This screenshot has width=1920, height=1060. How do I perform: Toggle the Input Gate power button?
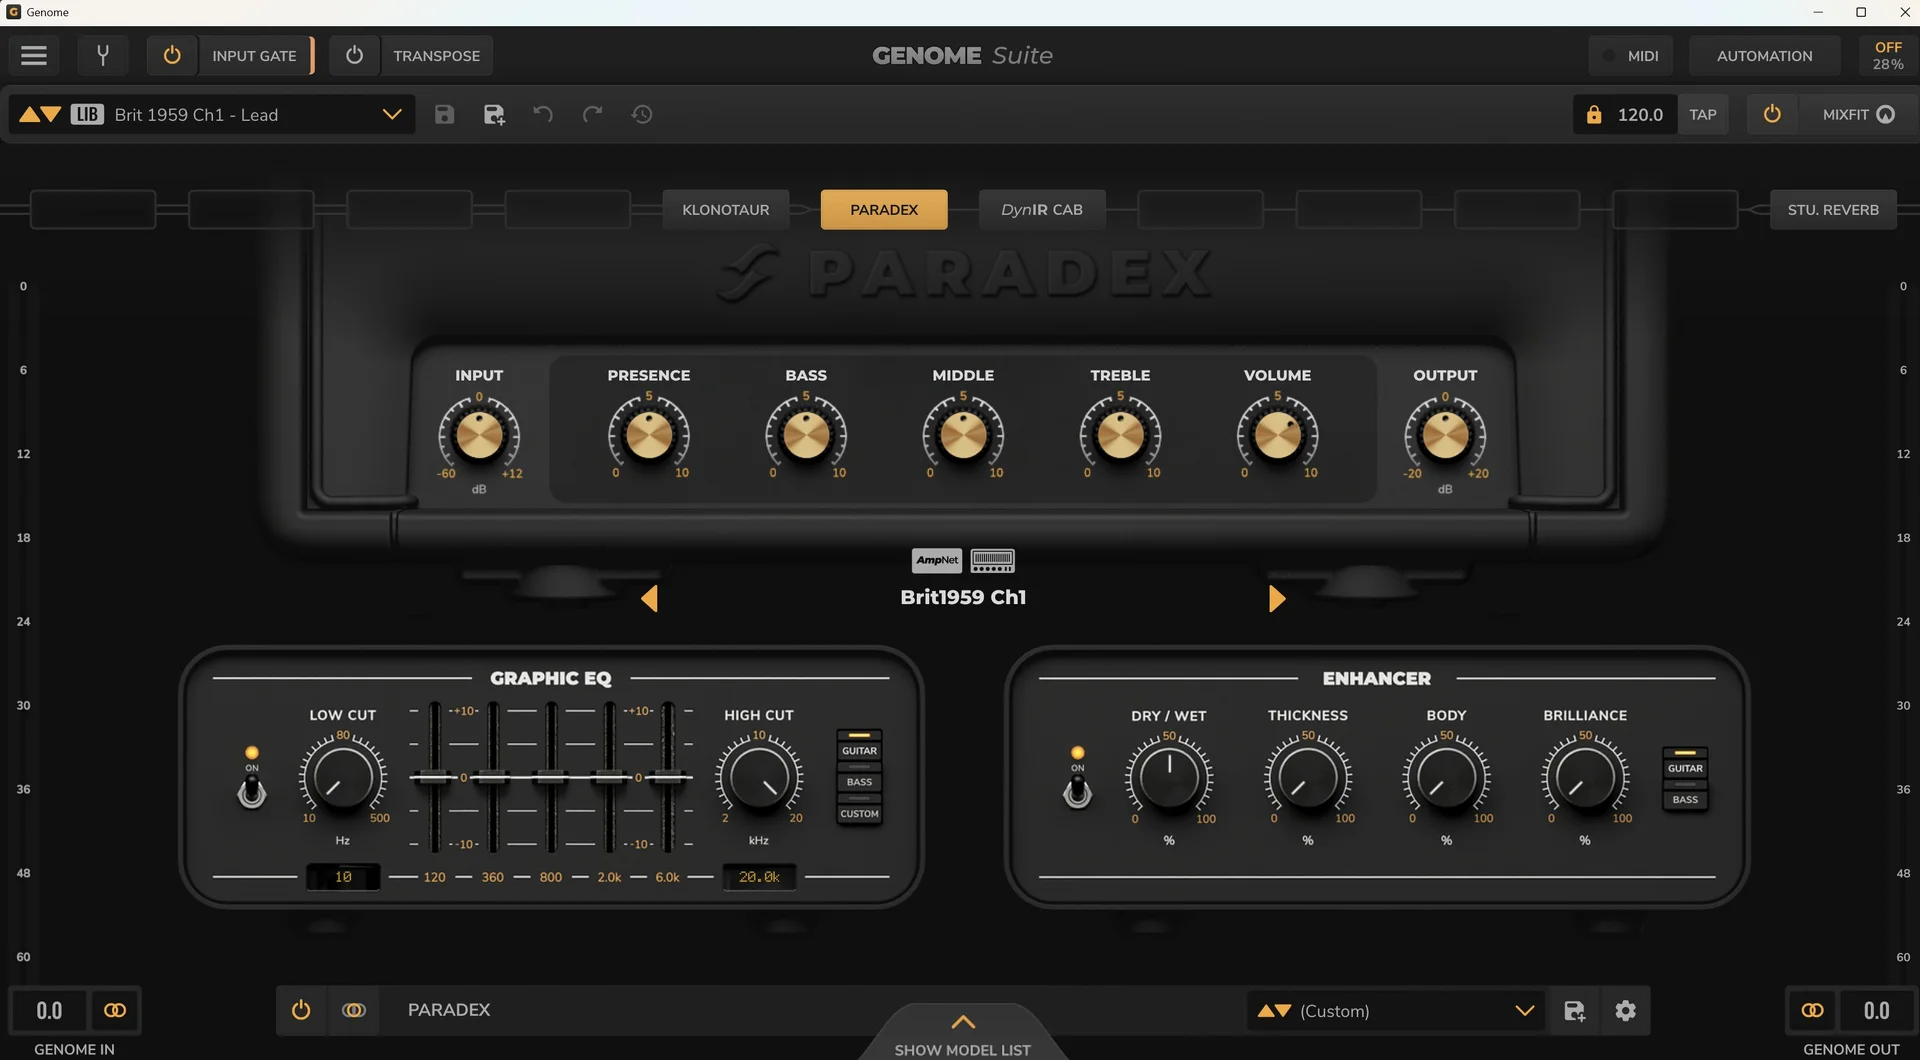tap(172, 56)
